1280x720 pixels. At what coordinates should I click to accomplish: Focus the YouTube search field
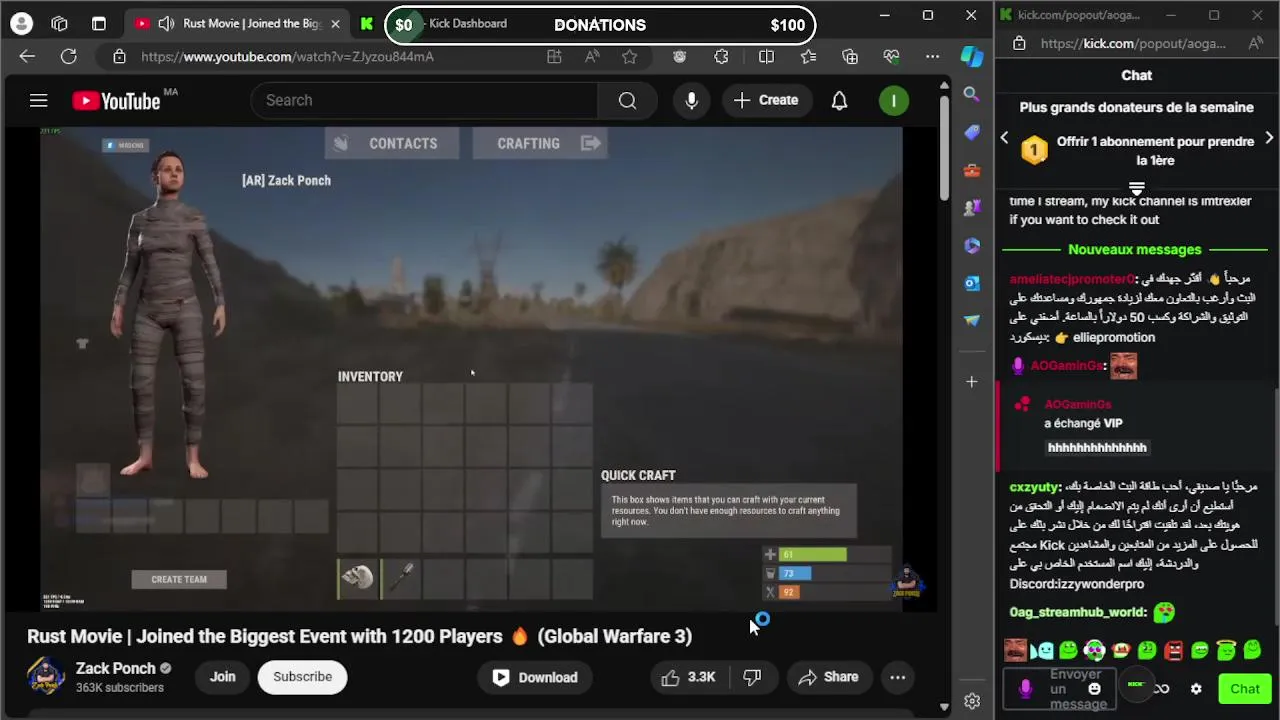(x=425, y=100)
